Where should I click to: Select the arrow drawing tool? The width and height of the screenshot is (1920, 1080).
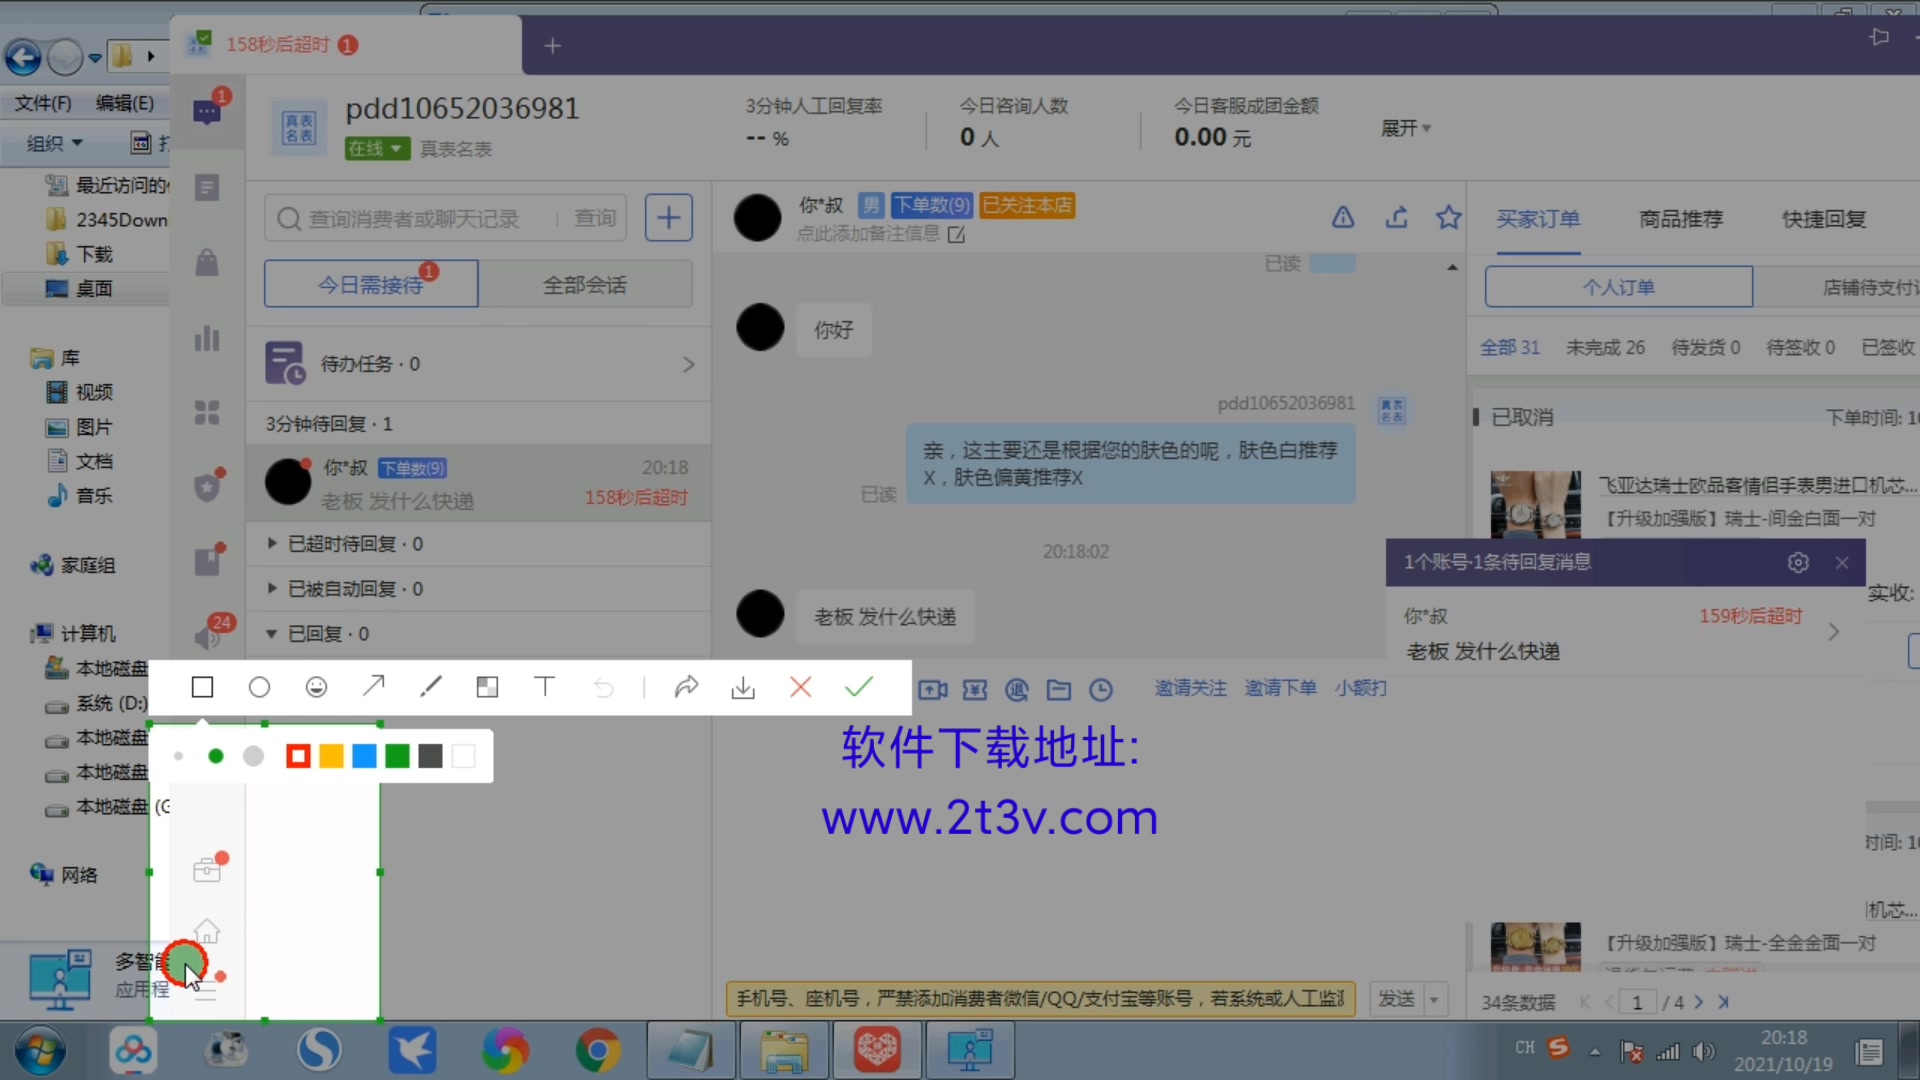click(x=373, y=687)
